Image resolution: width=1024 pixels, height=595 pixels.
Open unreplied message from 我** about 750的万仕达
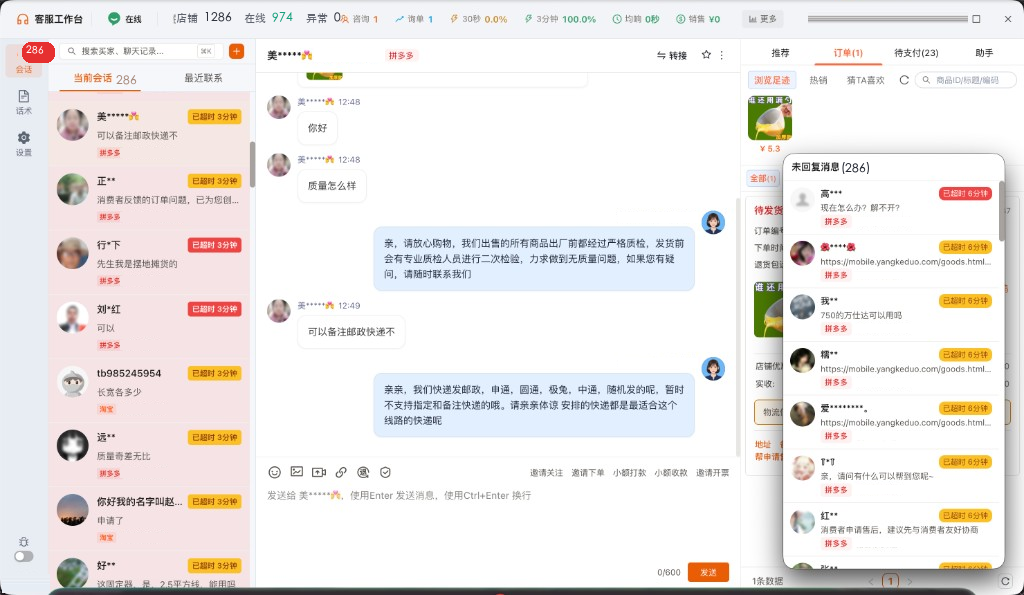pyautogui.click(x=891, y=315)
